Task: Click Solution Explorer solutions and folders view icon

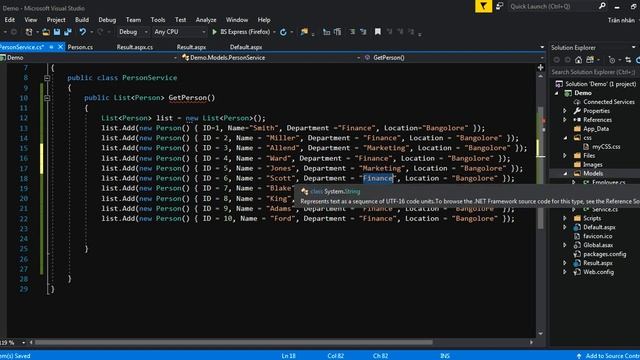Action: point(590,60)
